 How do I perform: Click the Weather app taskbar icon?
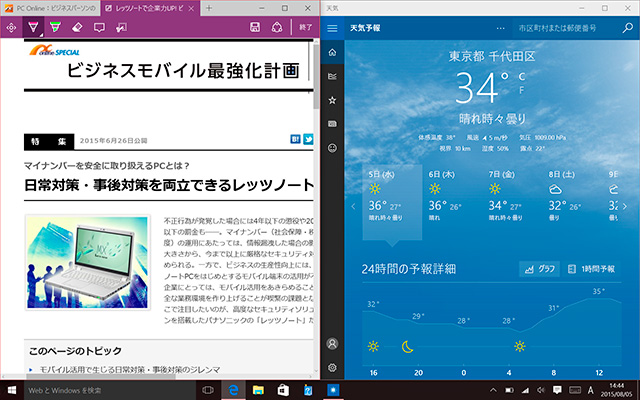pyautogui.click(x=333, y=390)
